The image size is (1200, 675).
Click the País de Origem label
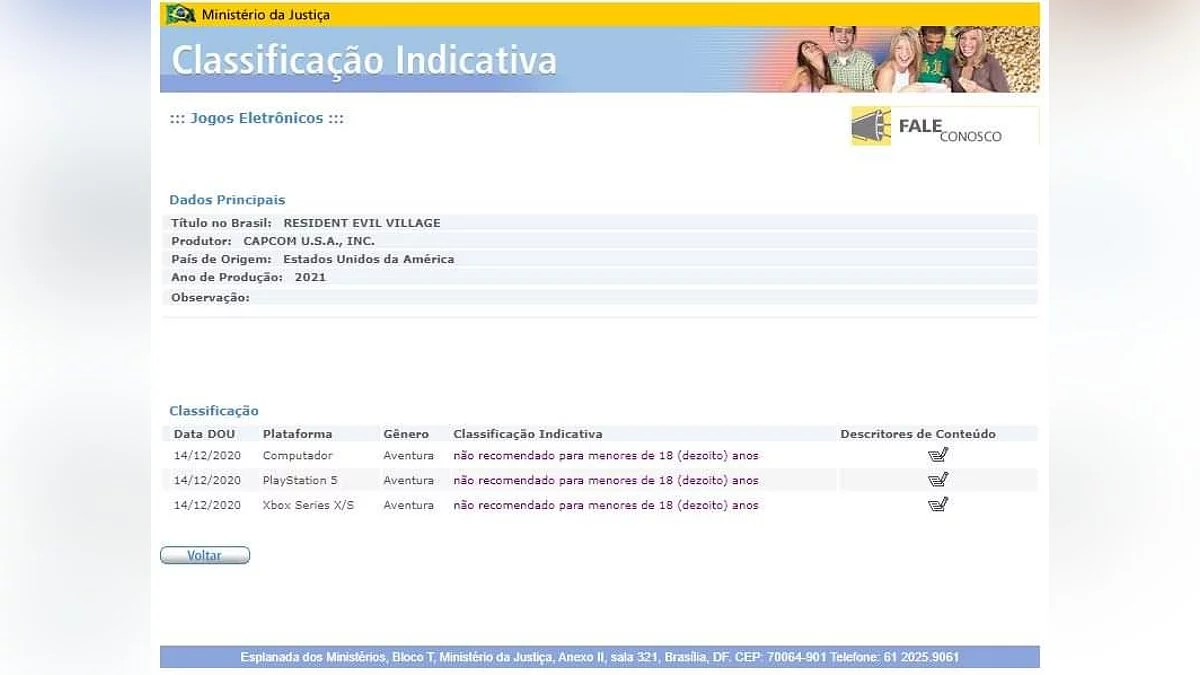pyautogui.click(x=221, y=259)
